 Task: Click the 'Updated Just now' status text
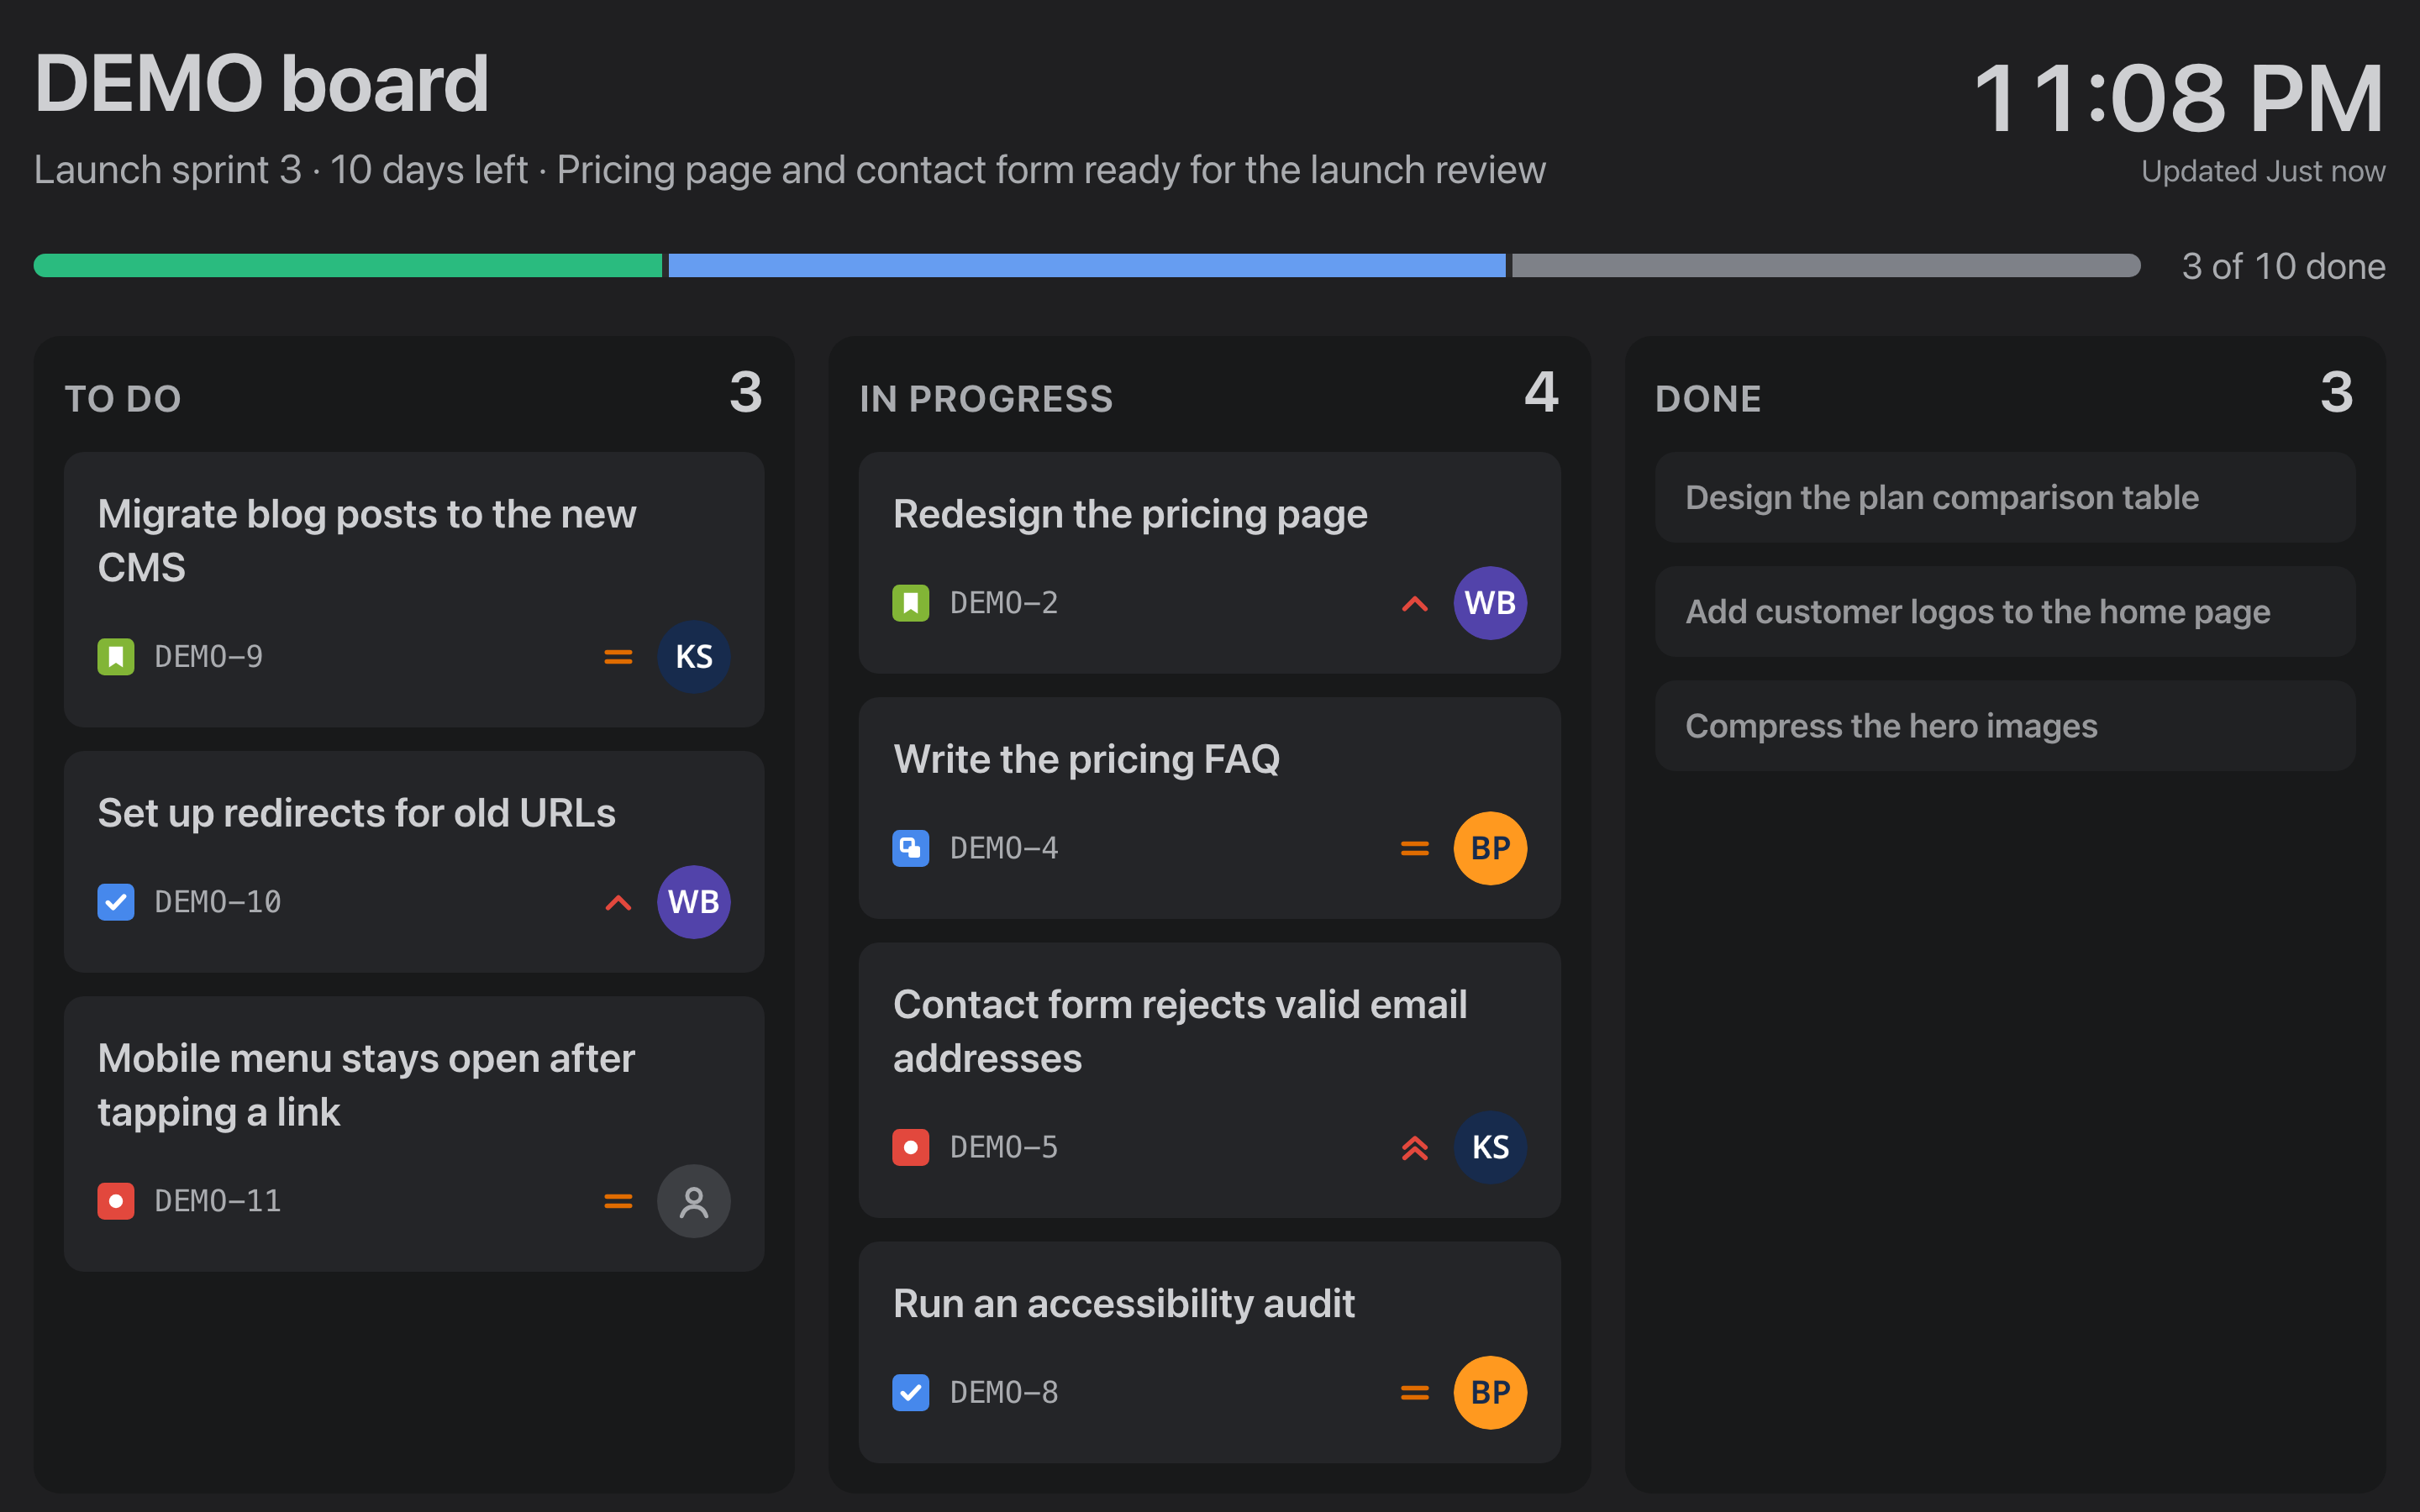[x=2263, y=171]
